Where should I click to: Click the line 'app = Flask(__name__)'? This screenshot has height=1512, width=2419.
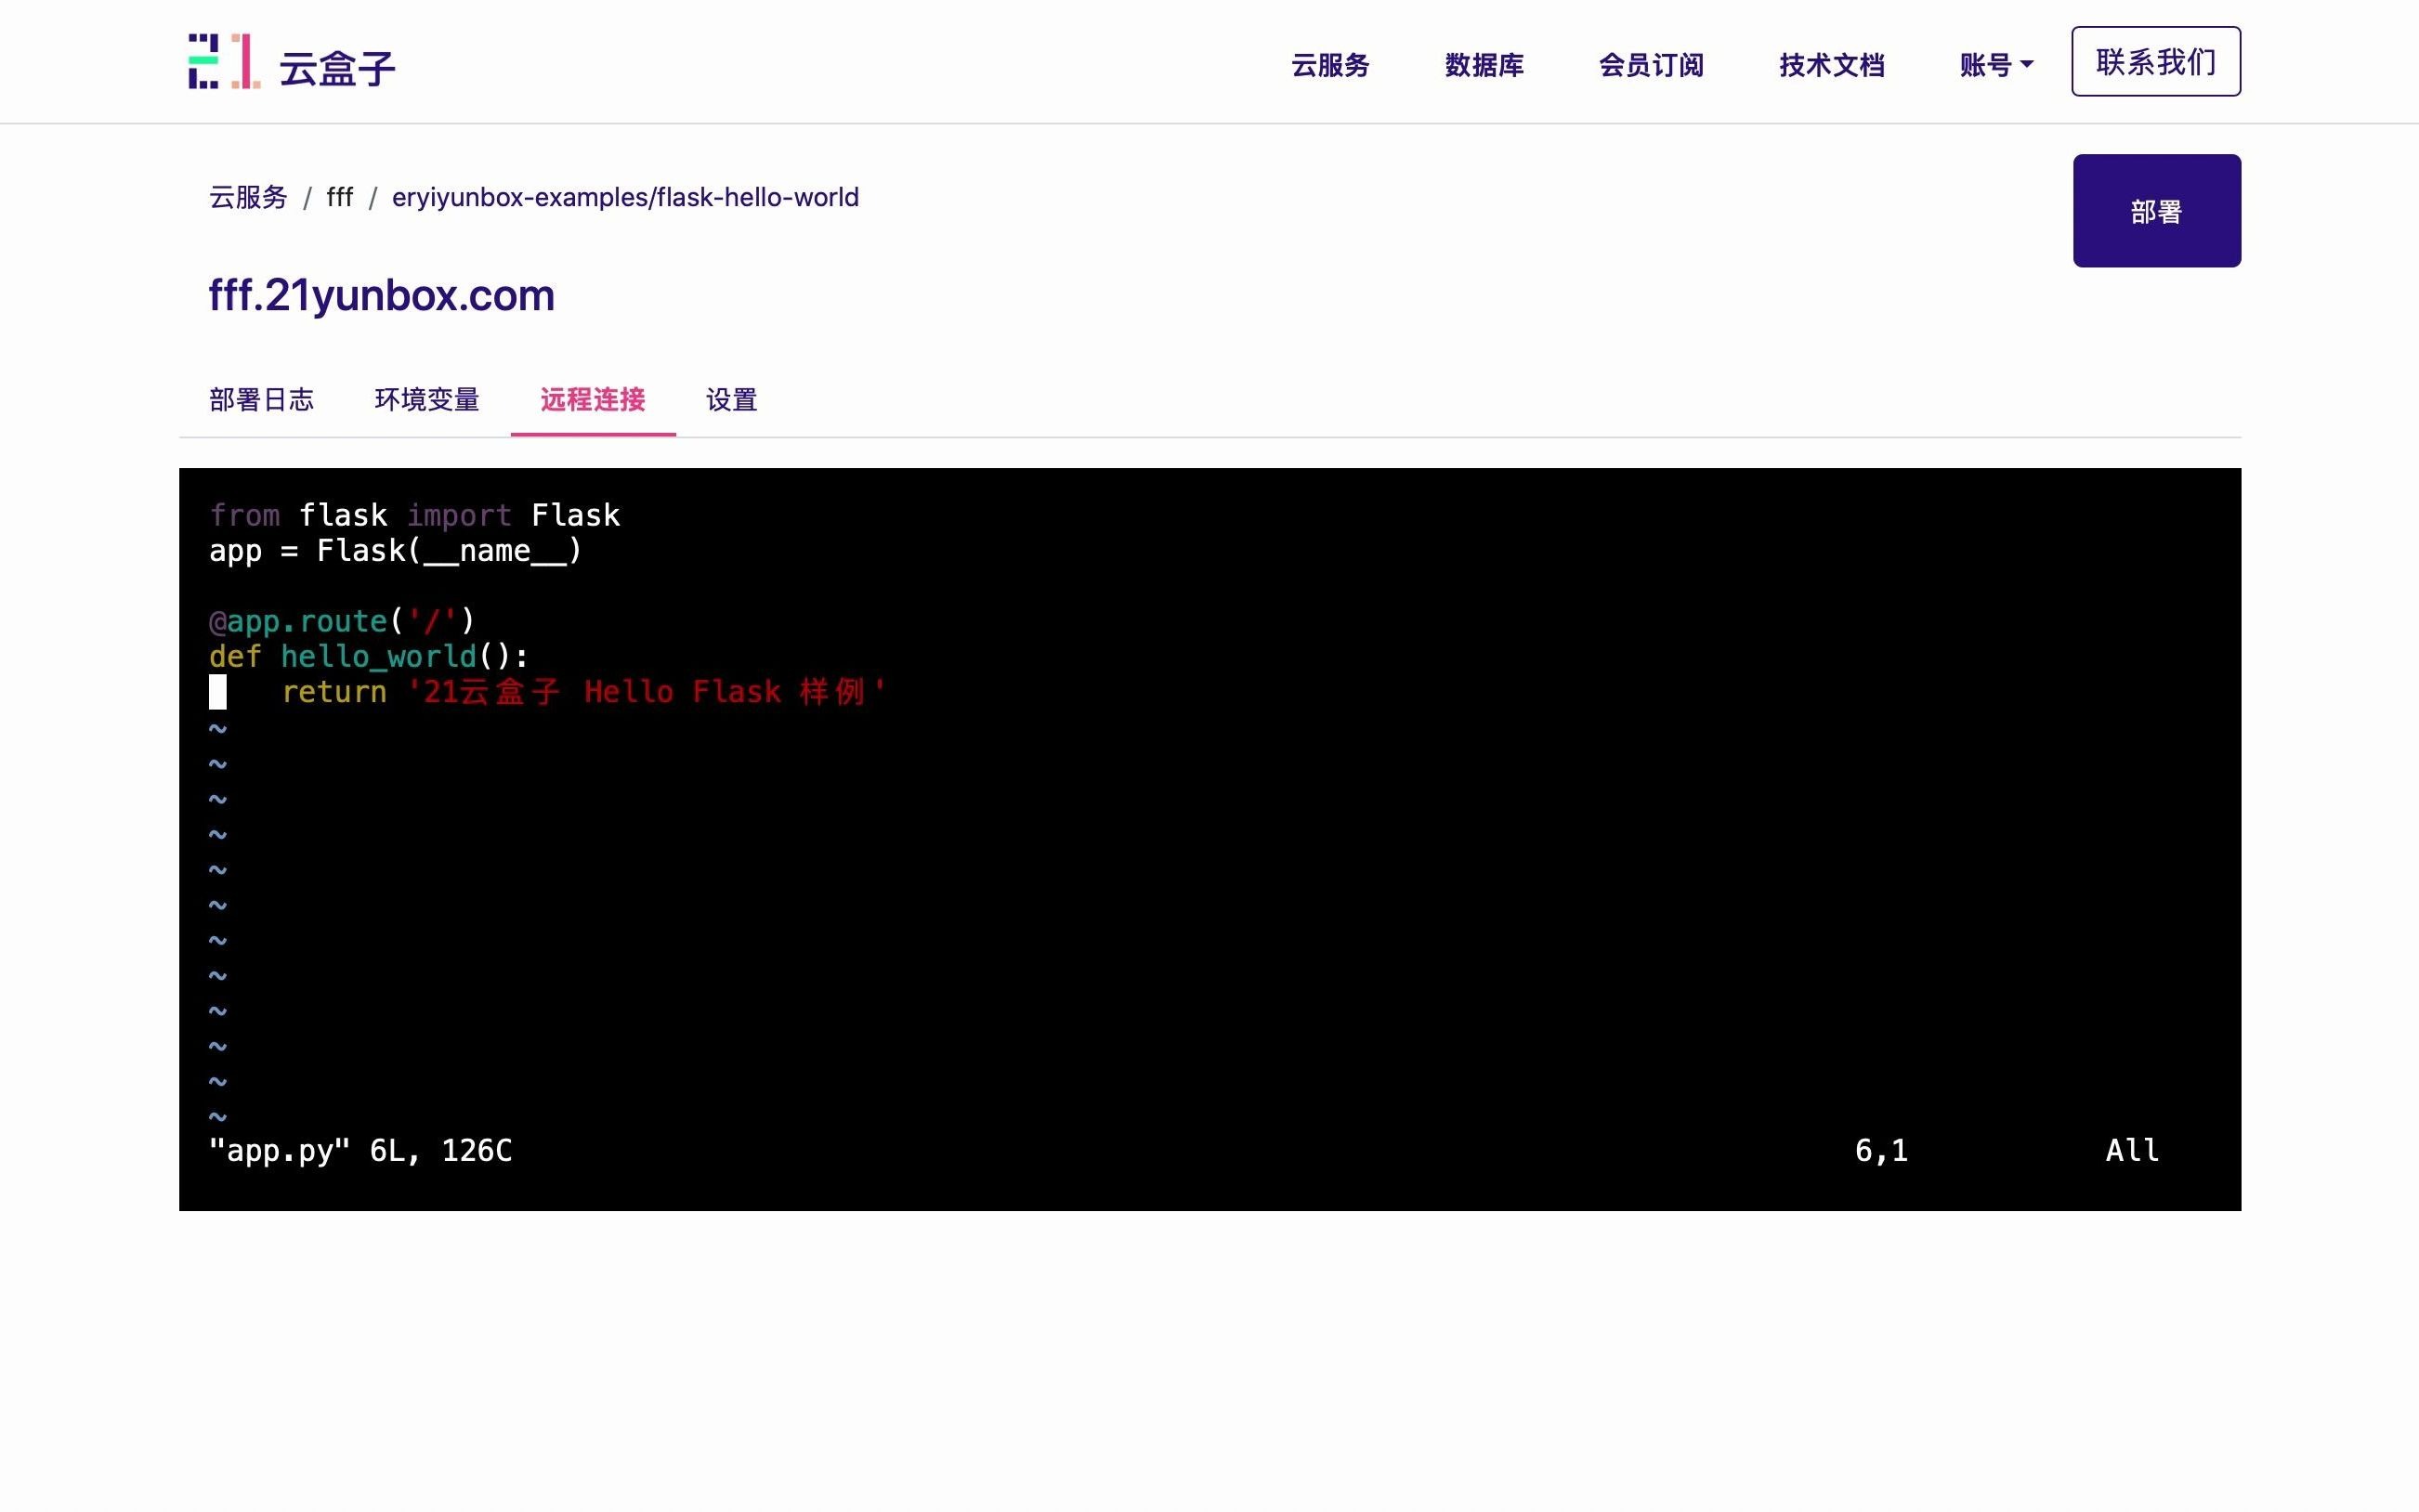pyautogui.click(x=396, y=551)
